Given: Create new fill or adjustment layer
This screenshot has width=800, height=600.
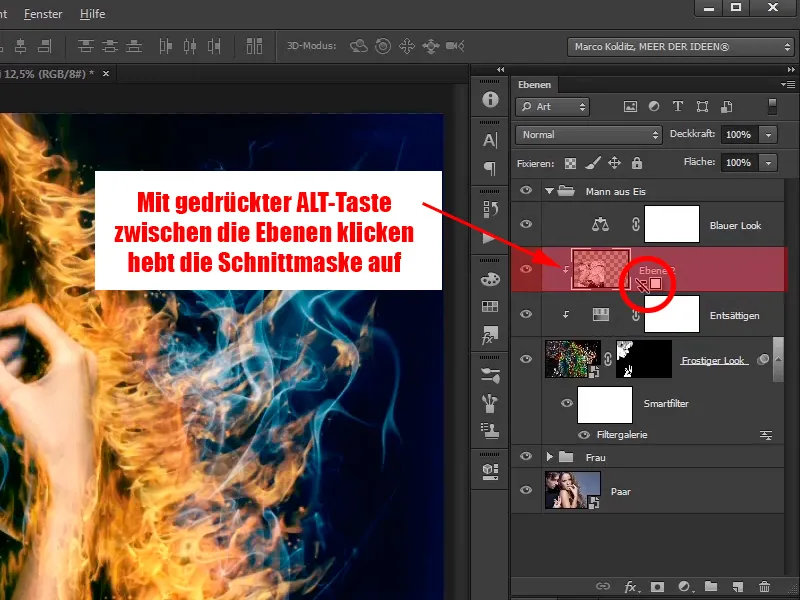Looking at the screenshot, I should point(684,587).
